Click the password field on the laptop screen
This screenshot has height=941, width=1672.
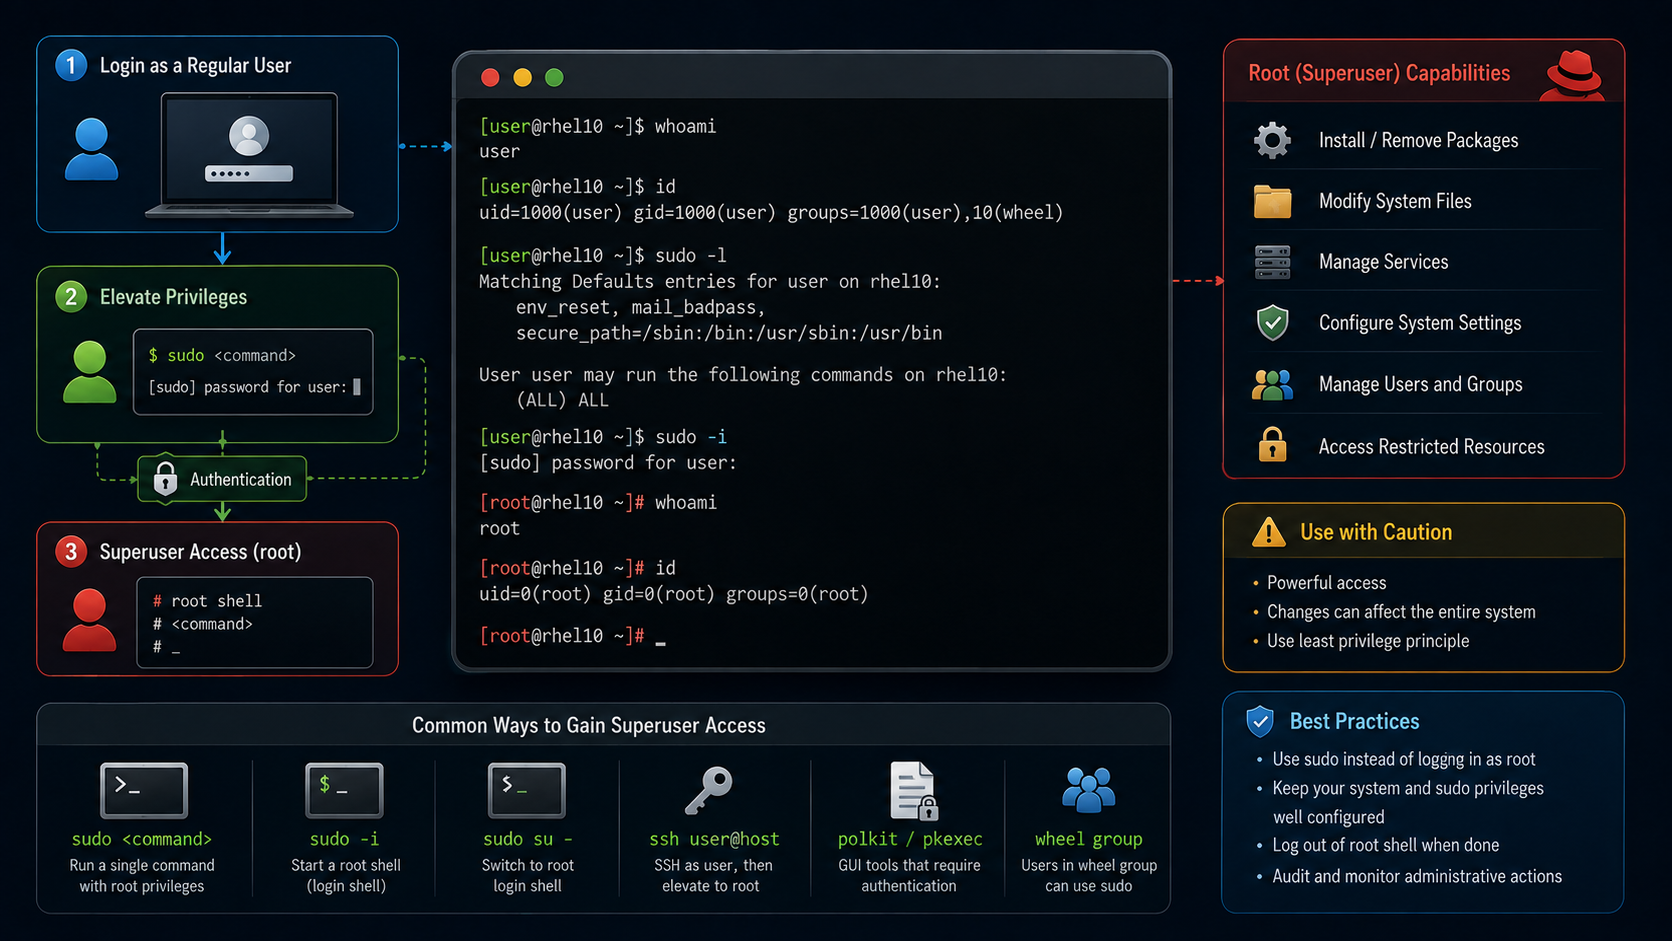249,173
